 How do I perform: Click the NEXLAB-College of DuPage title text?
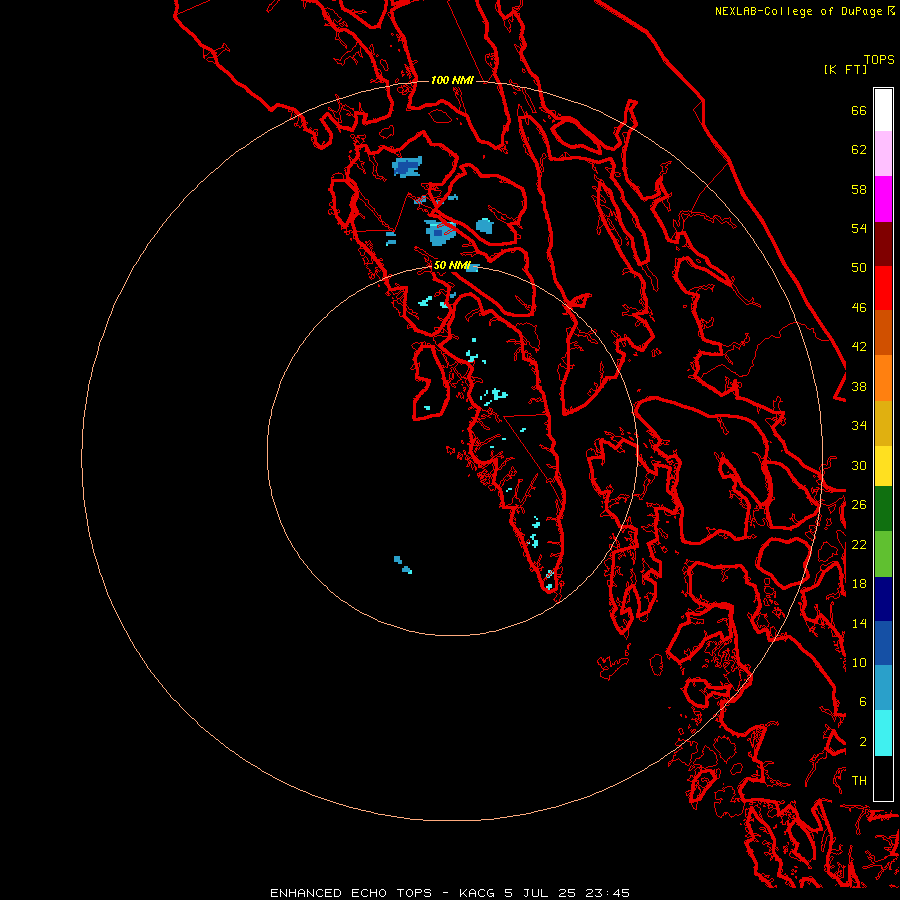point(798,11)
